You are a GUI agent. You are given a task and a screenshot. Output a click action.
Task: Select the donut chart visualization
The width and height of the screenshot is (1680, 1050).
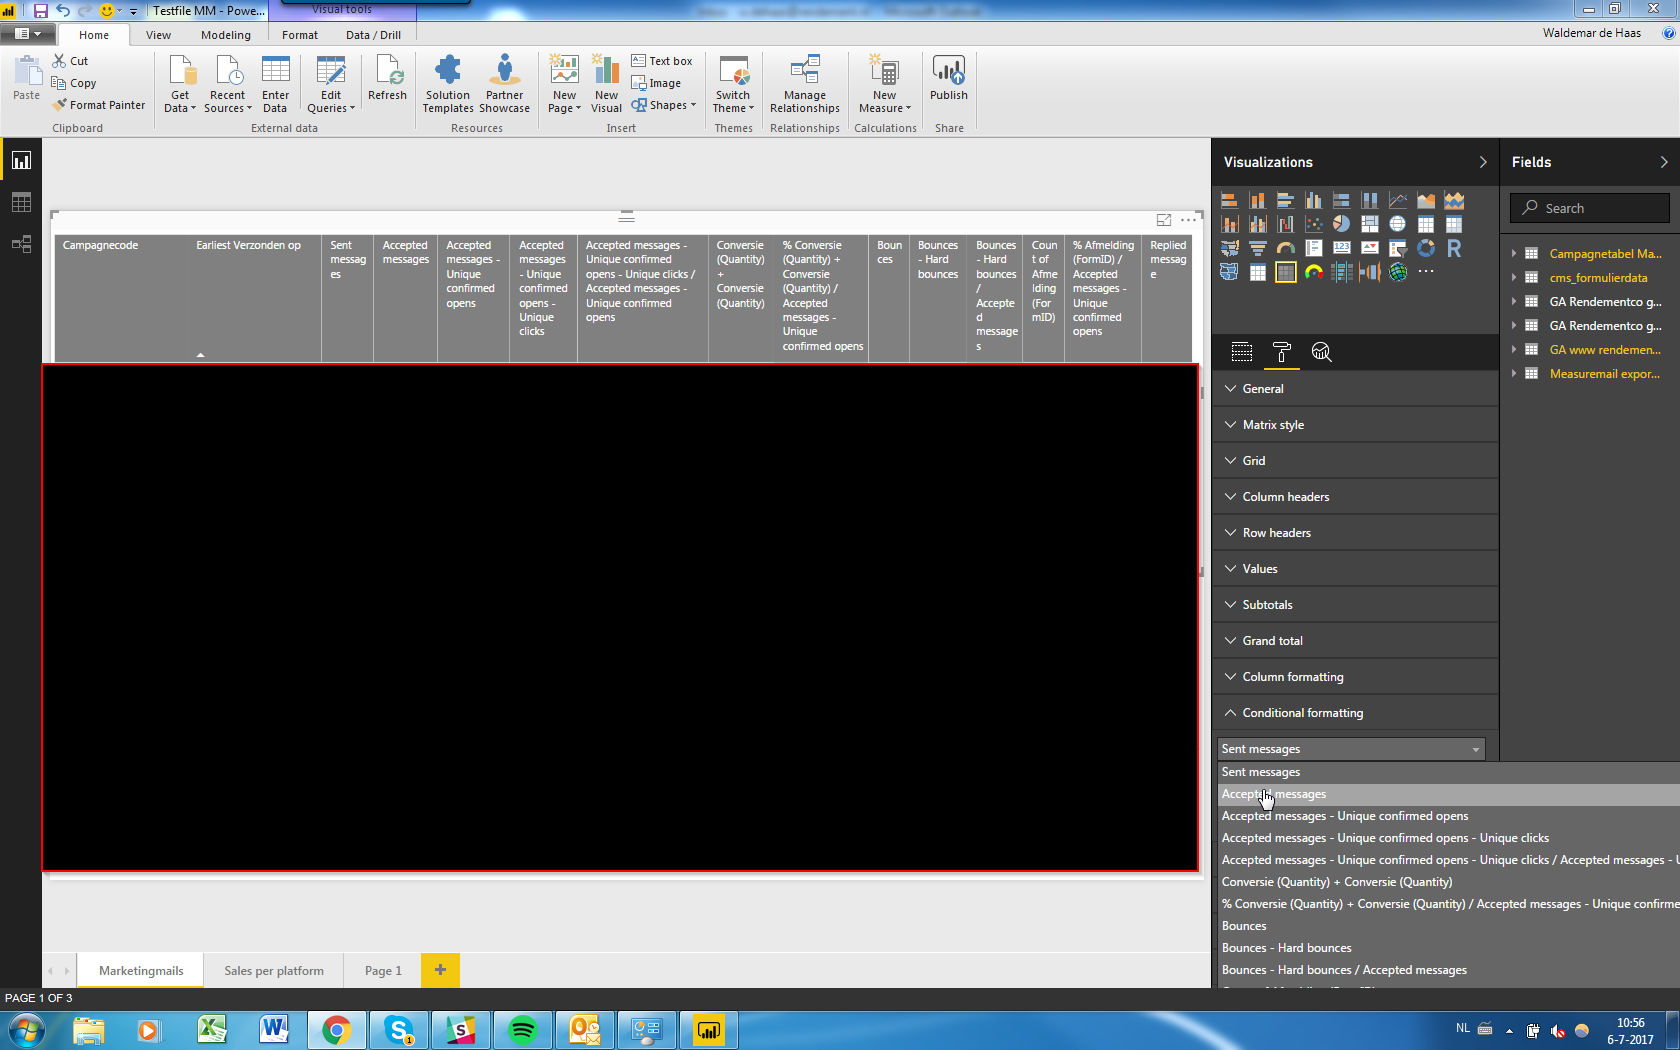click(1425, 248)
